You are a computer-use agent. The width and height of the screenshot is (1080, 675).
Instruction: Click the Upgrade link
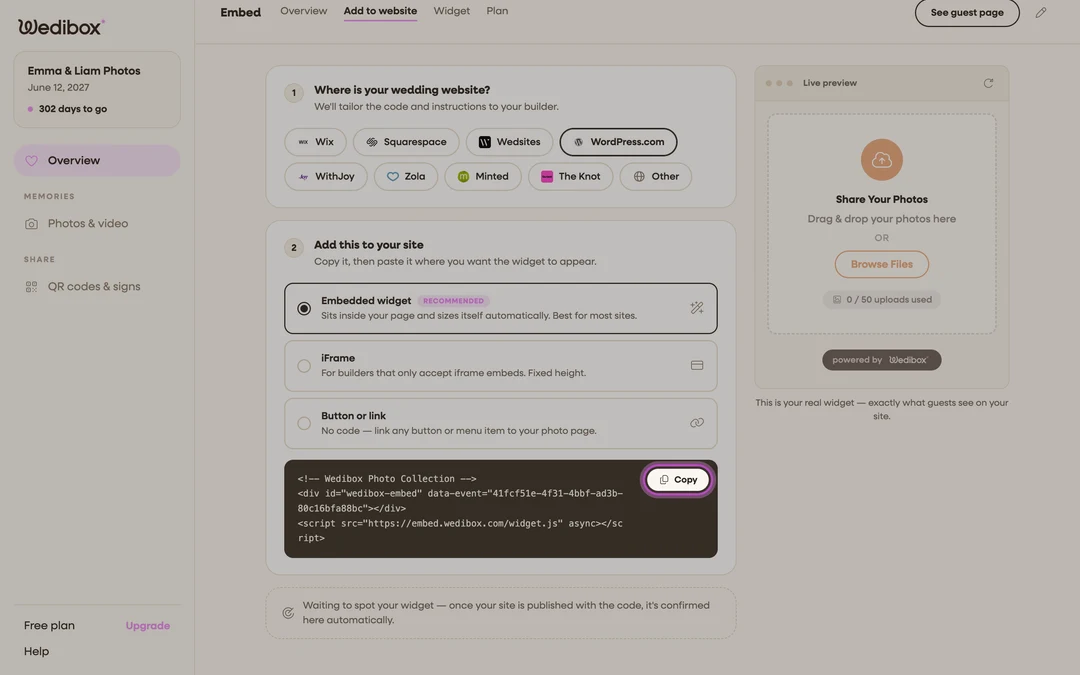[x=147, y=625]
